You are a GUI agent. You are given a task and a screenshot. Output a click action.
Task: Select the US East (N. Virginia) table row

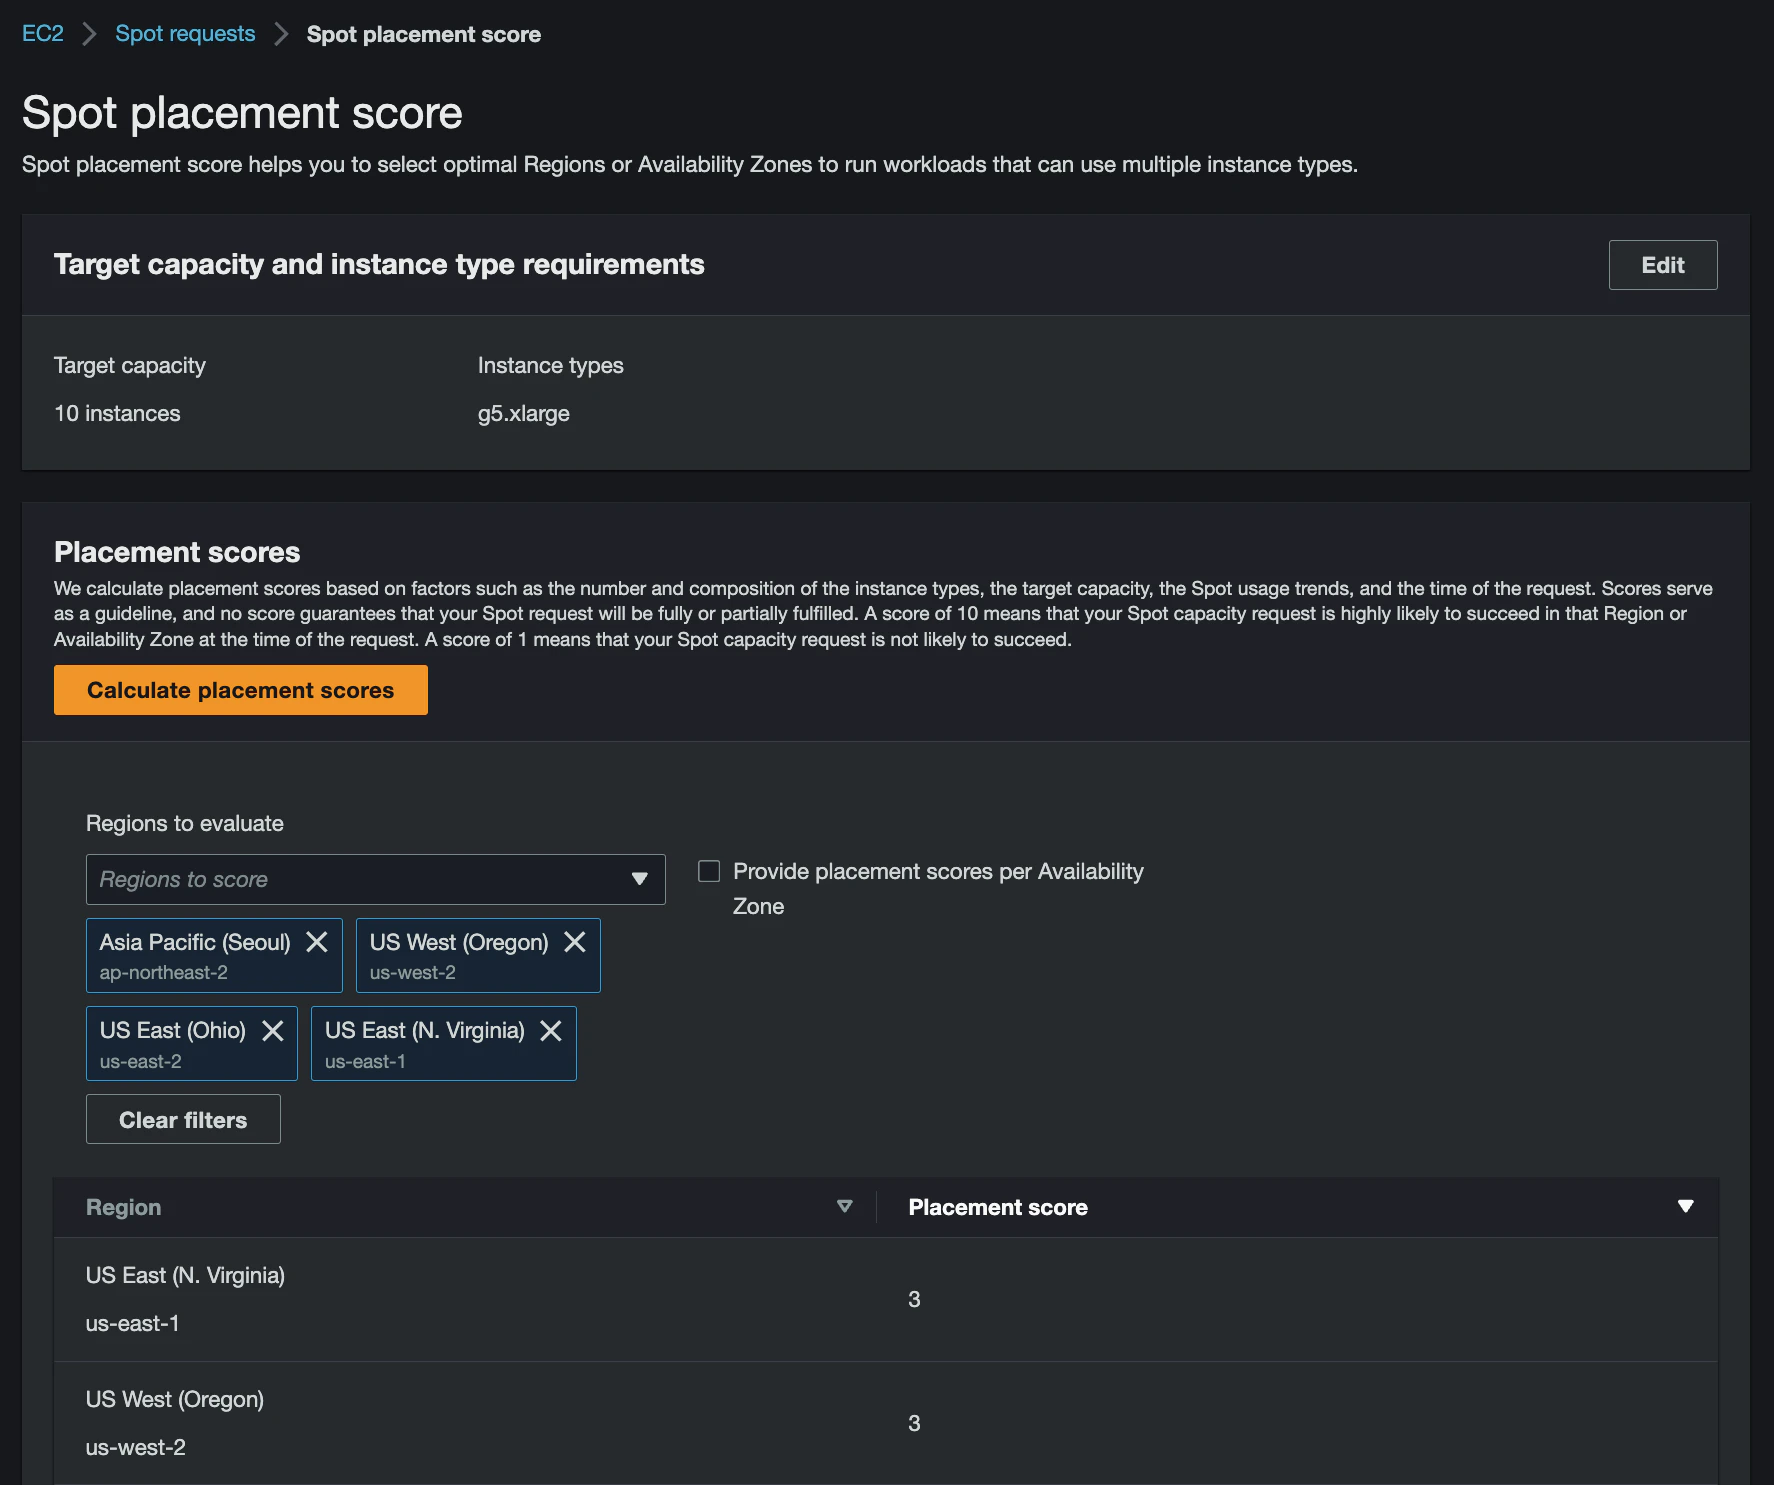(x=886, y=1299)
